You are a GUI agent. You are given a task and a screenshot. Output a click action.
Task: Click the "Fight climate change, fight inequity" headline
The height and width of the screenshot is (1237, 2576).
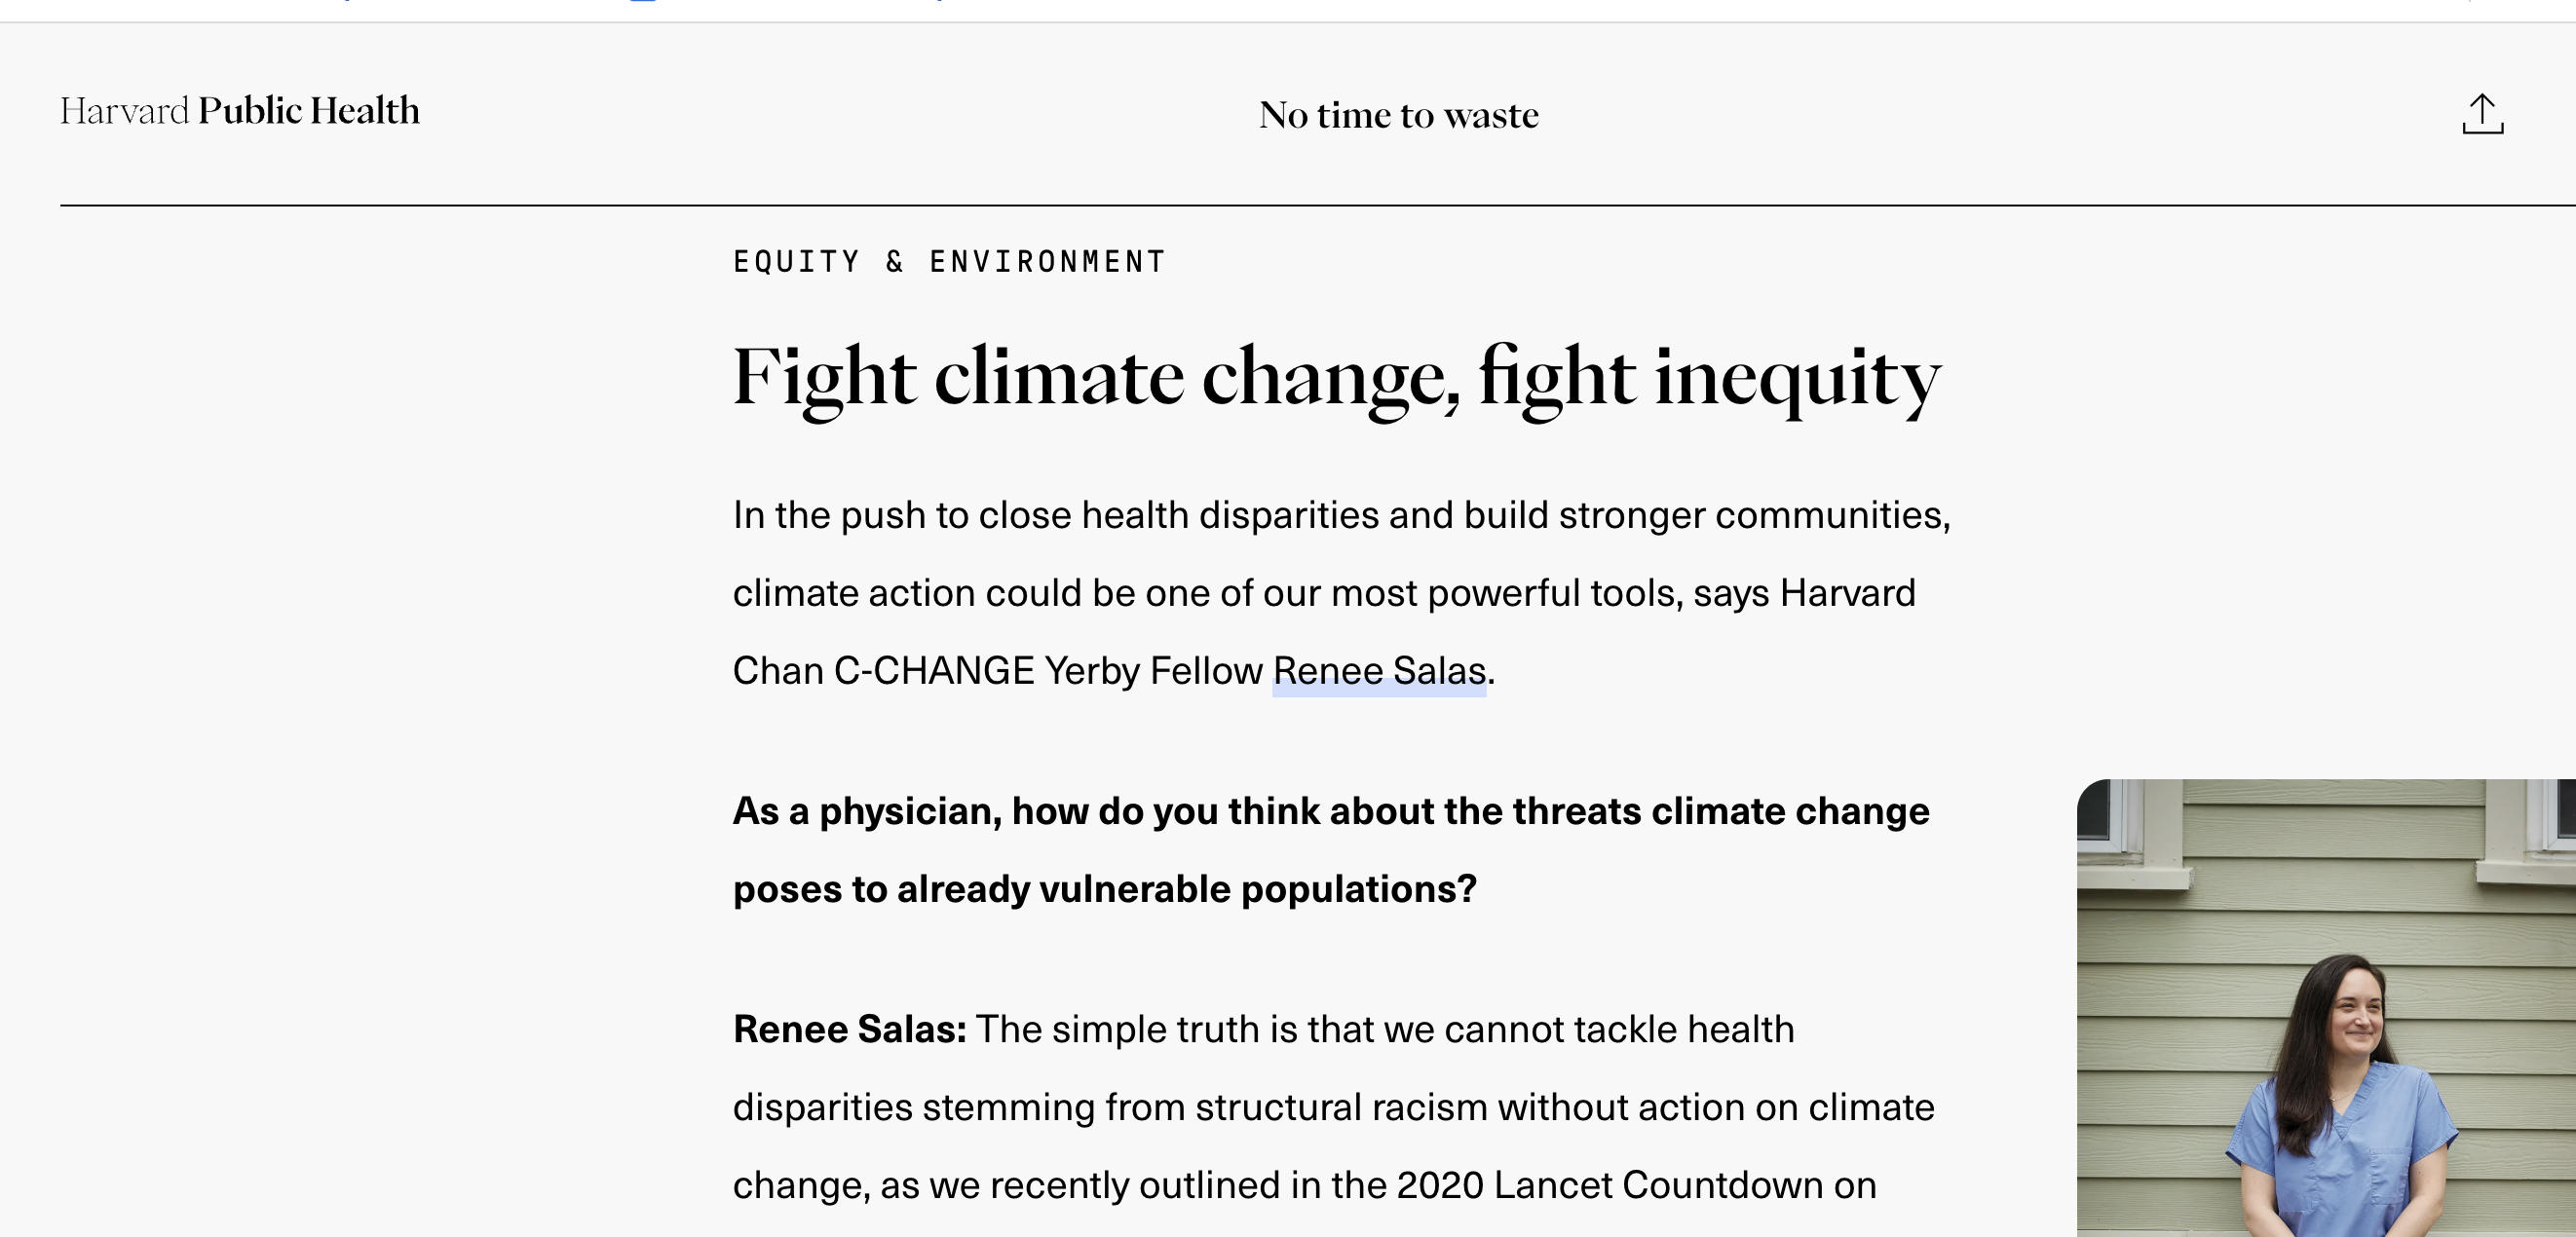[x=1337, y=379]
